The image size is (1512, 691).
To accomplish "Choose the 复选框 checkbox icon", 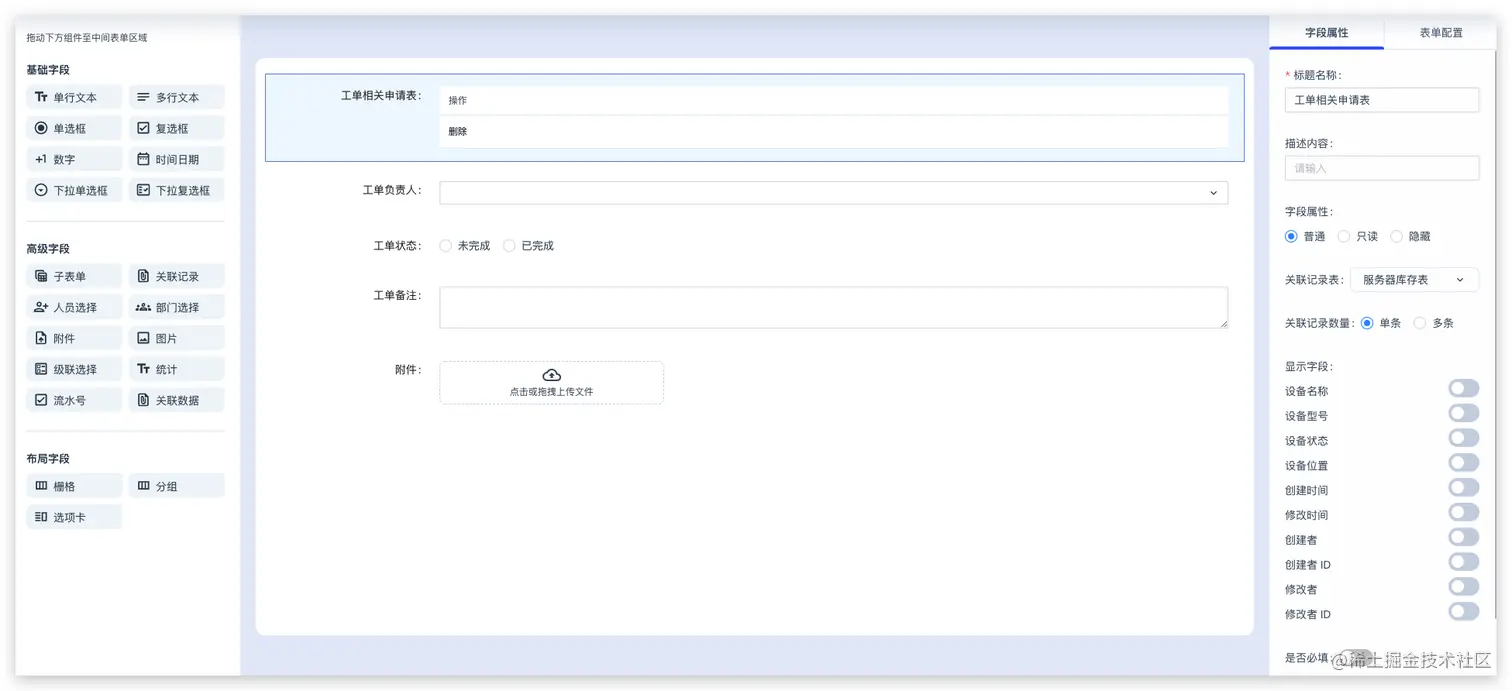I will click(143, 128).
